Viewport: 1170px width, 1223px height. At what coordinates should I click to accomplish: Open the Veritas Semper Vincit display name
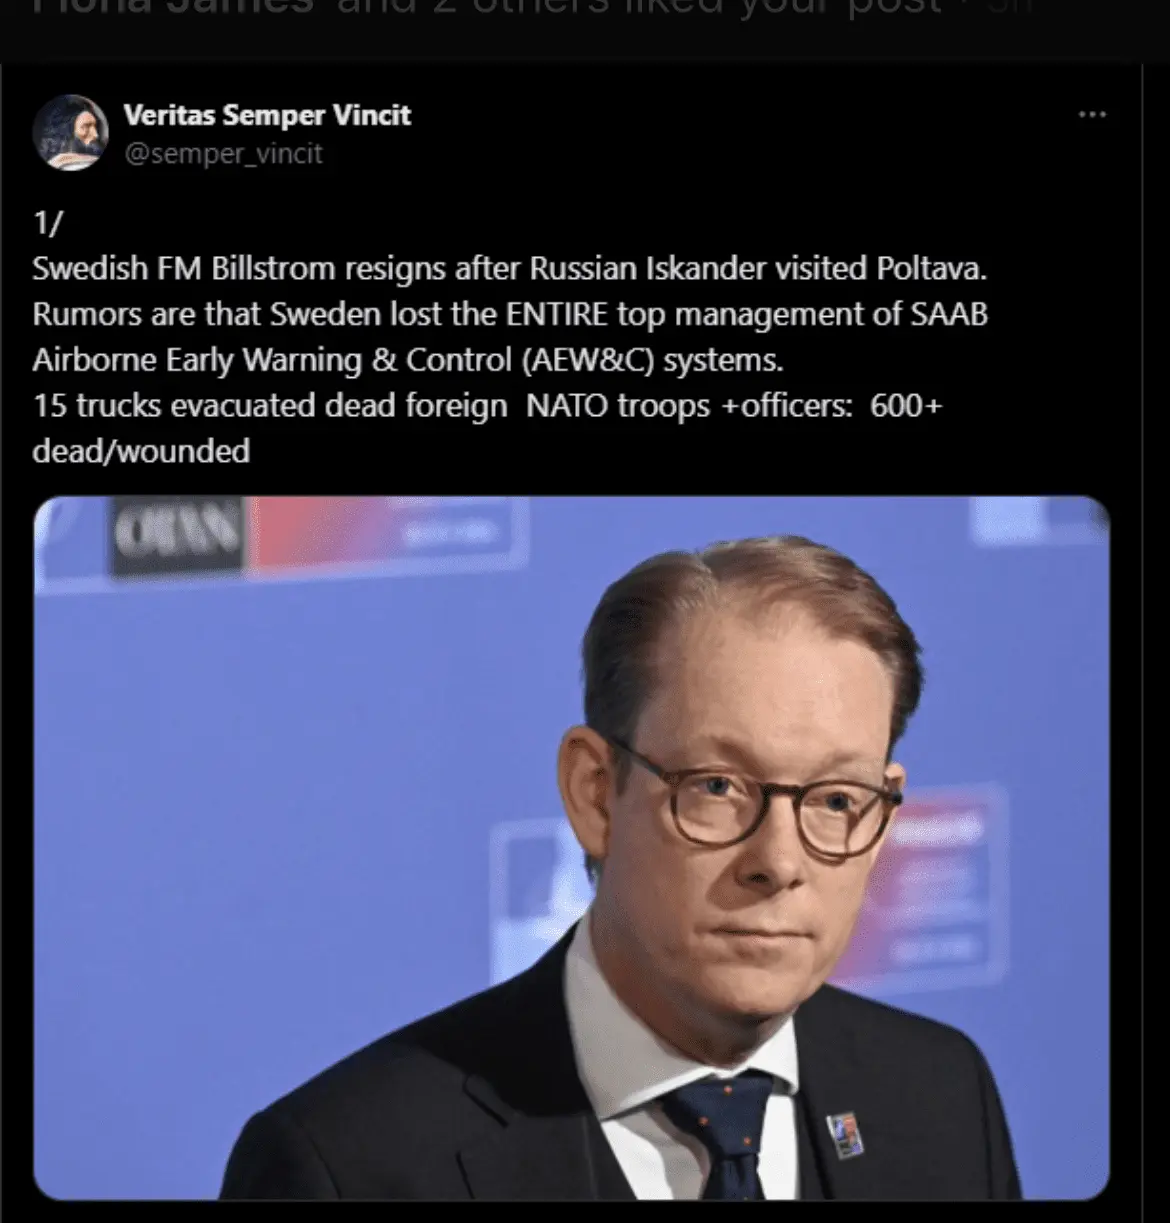[x=267, y=115]
